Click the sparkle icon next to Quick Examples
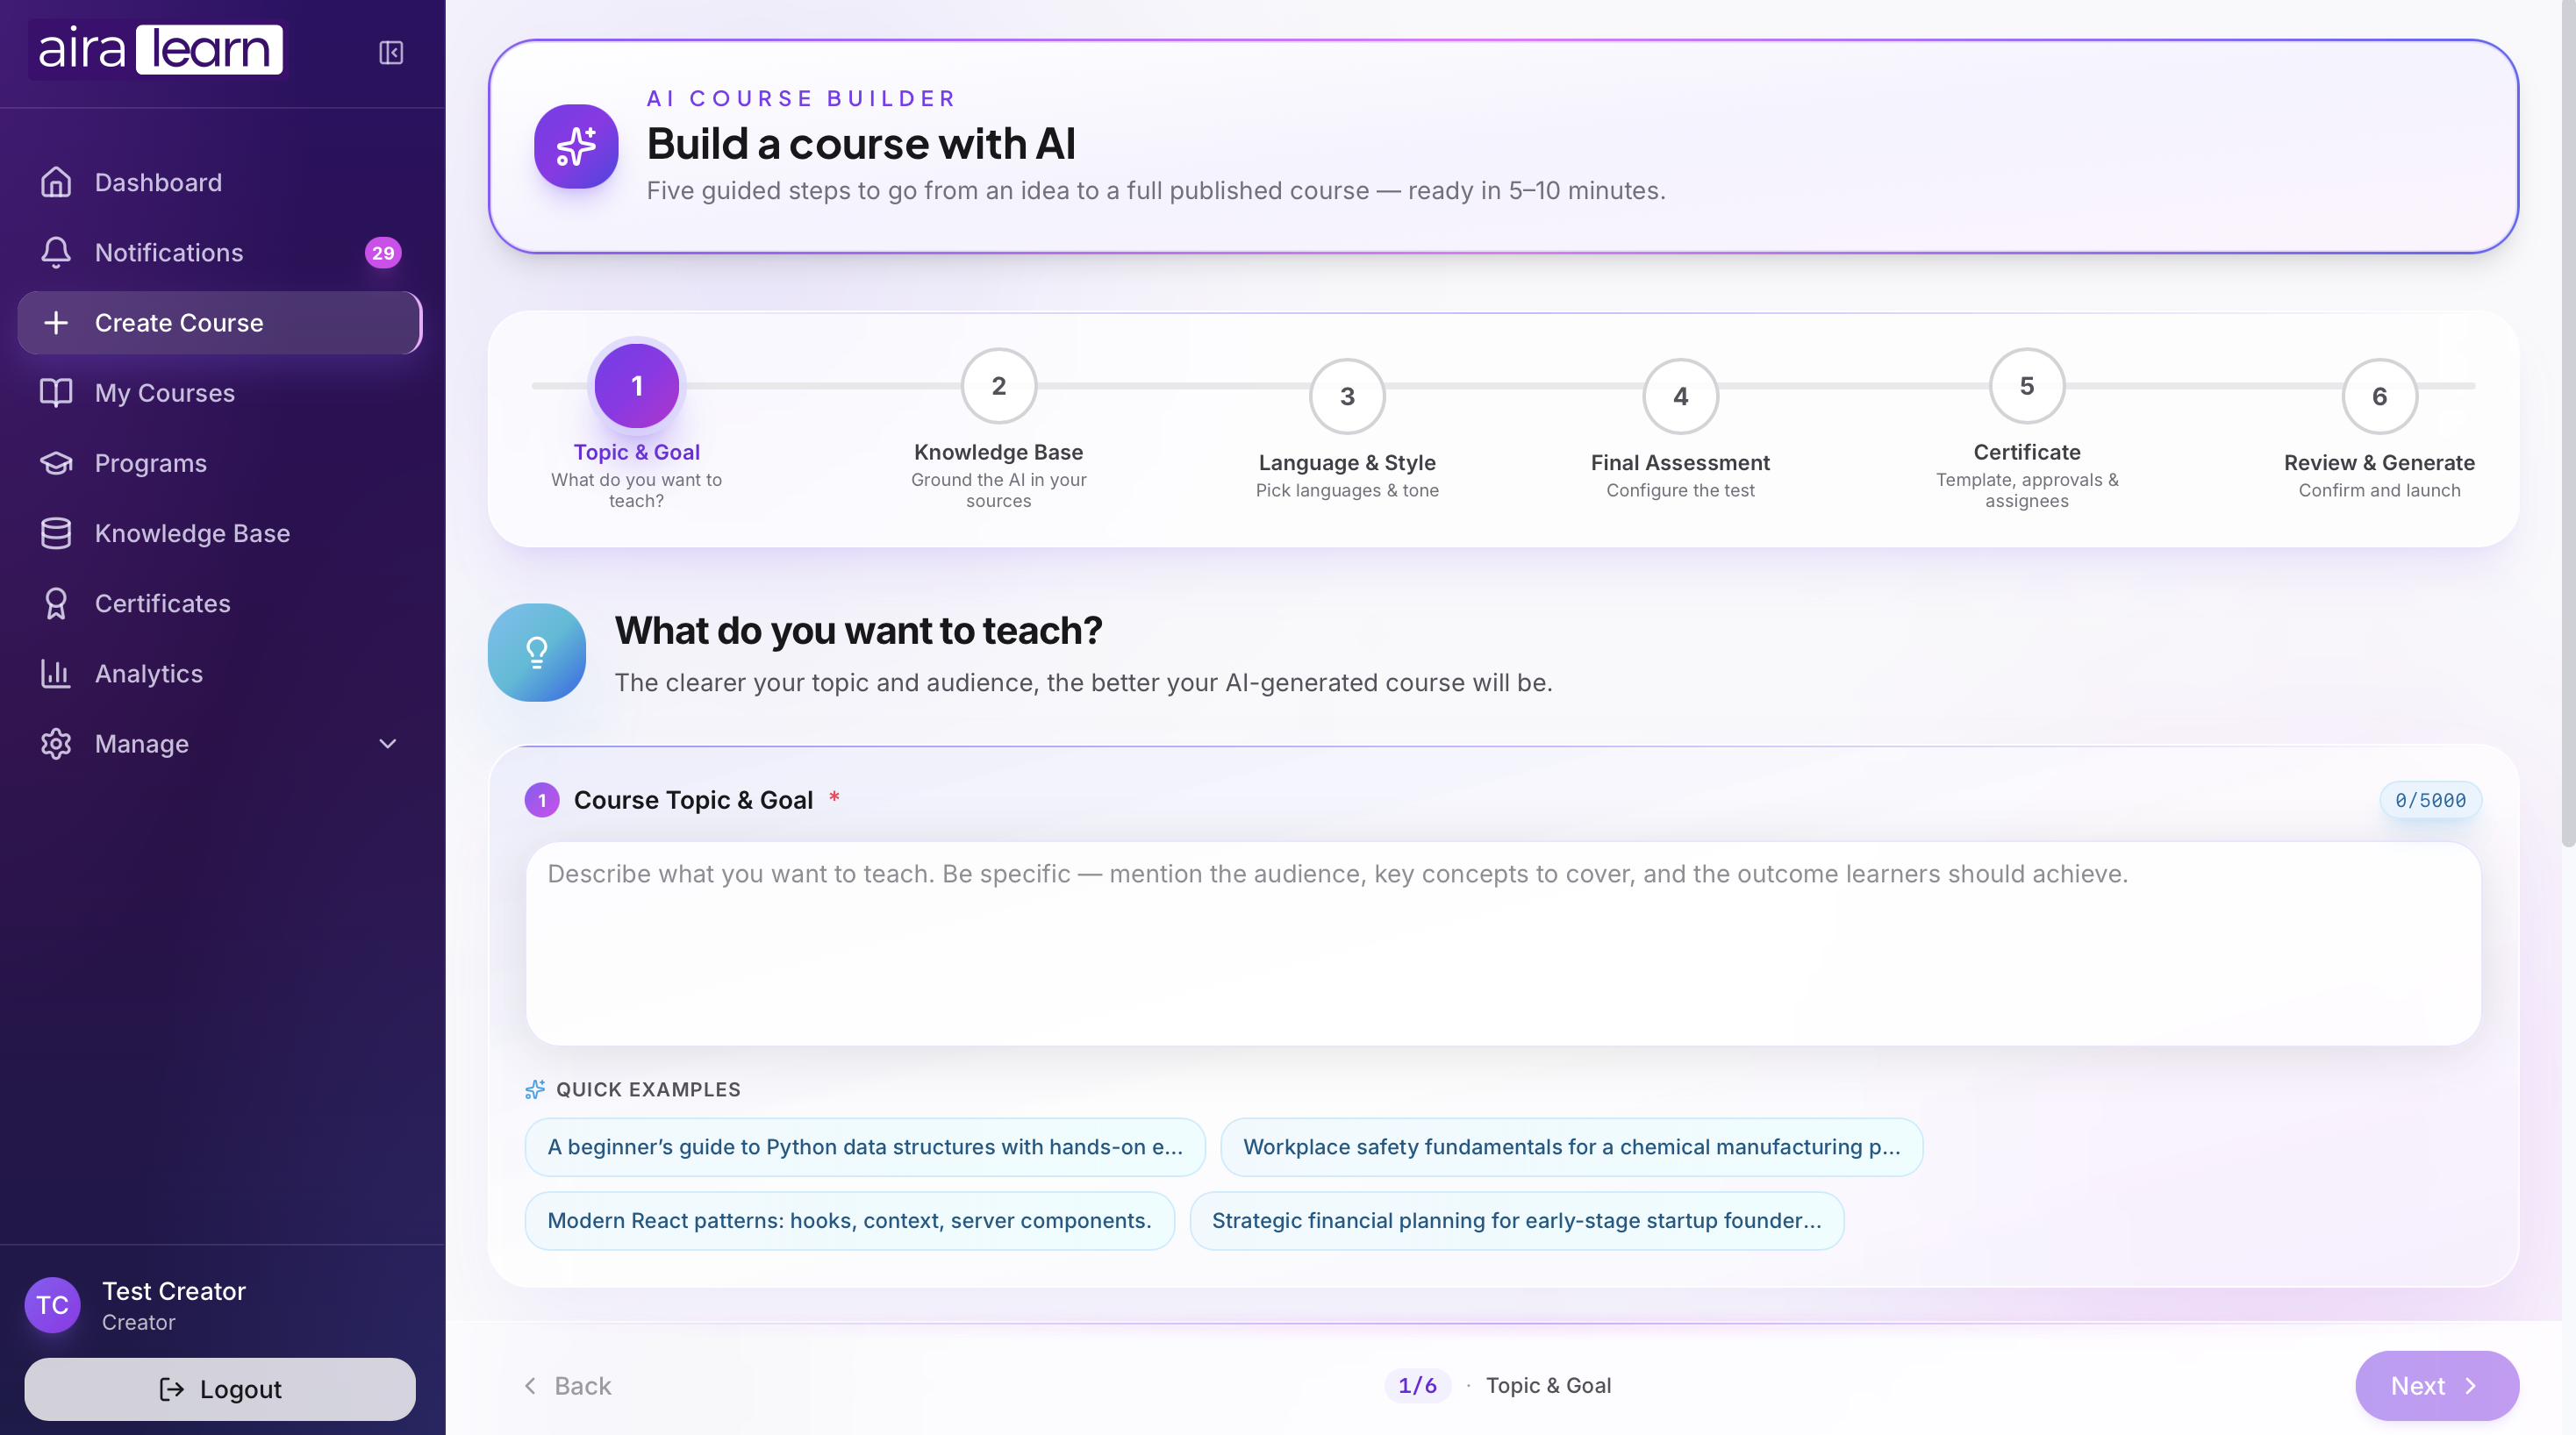2576x1435 pixels. [535, 1089]
